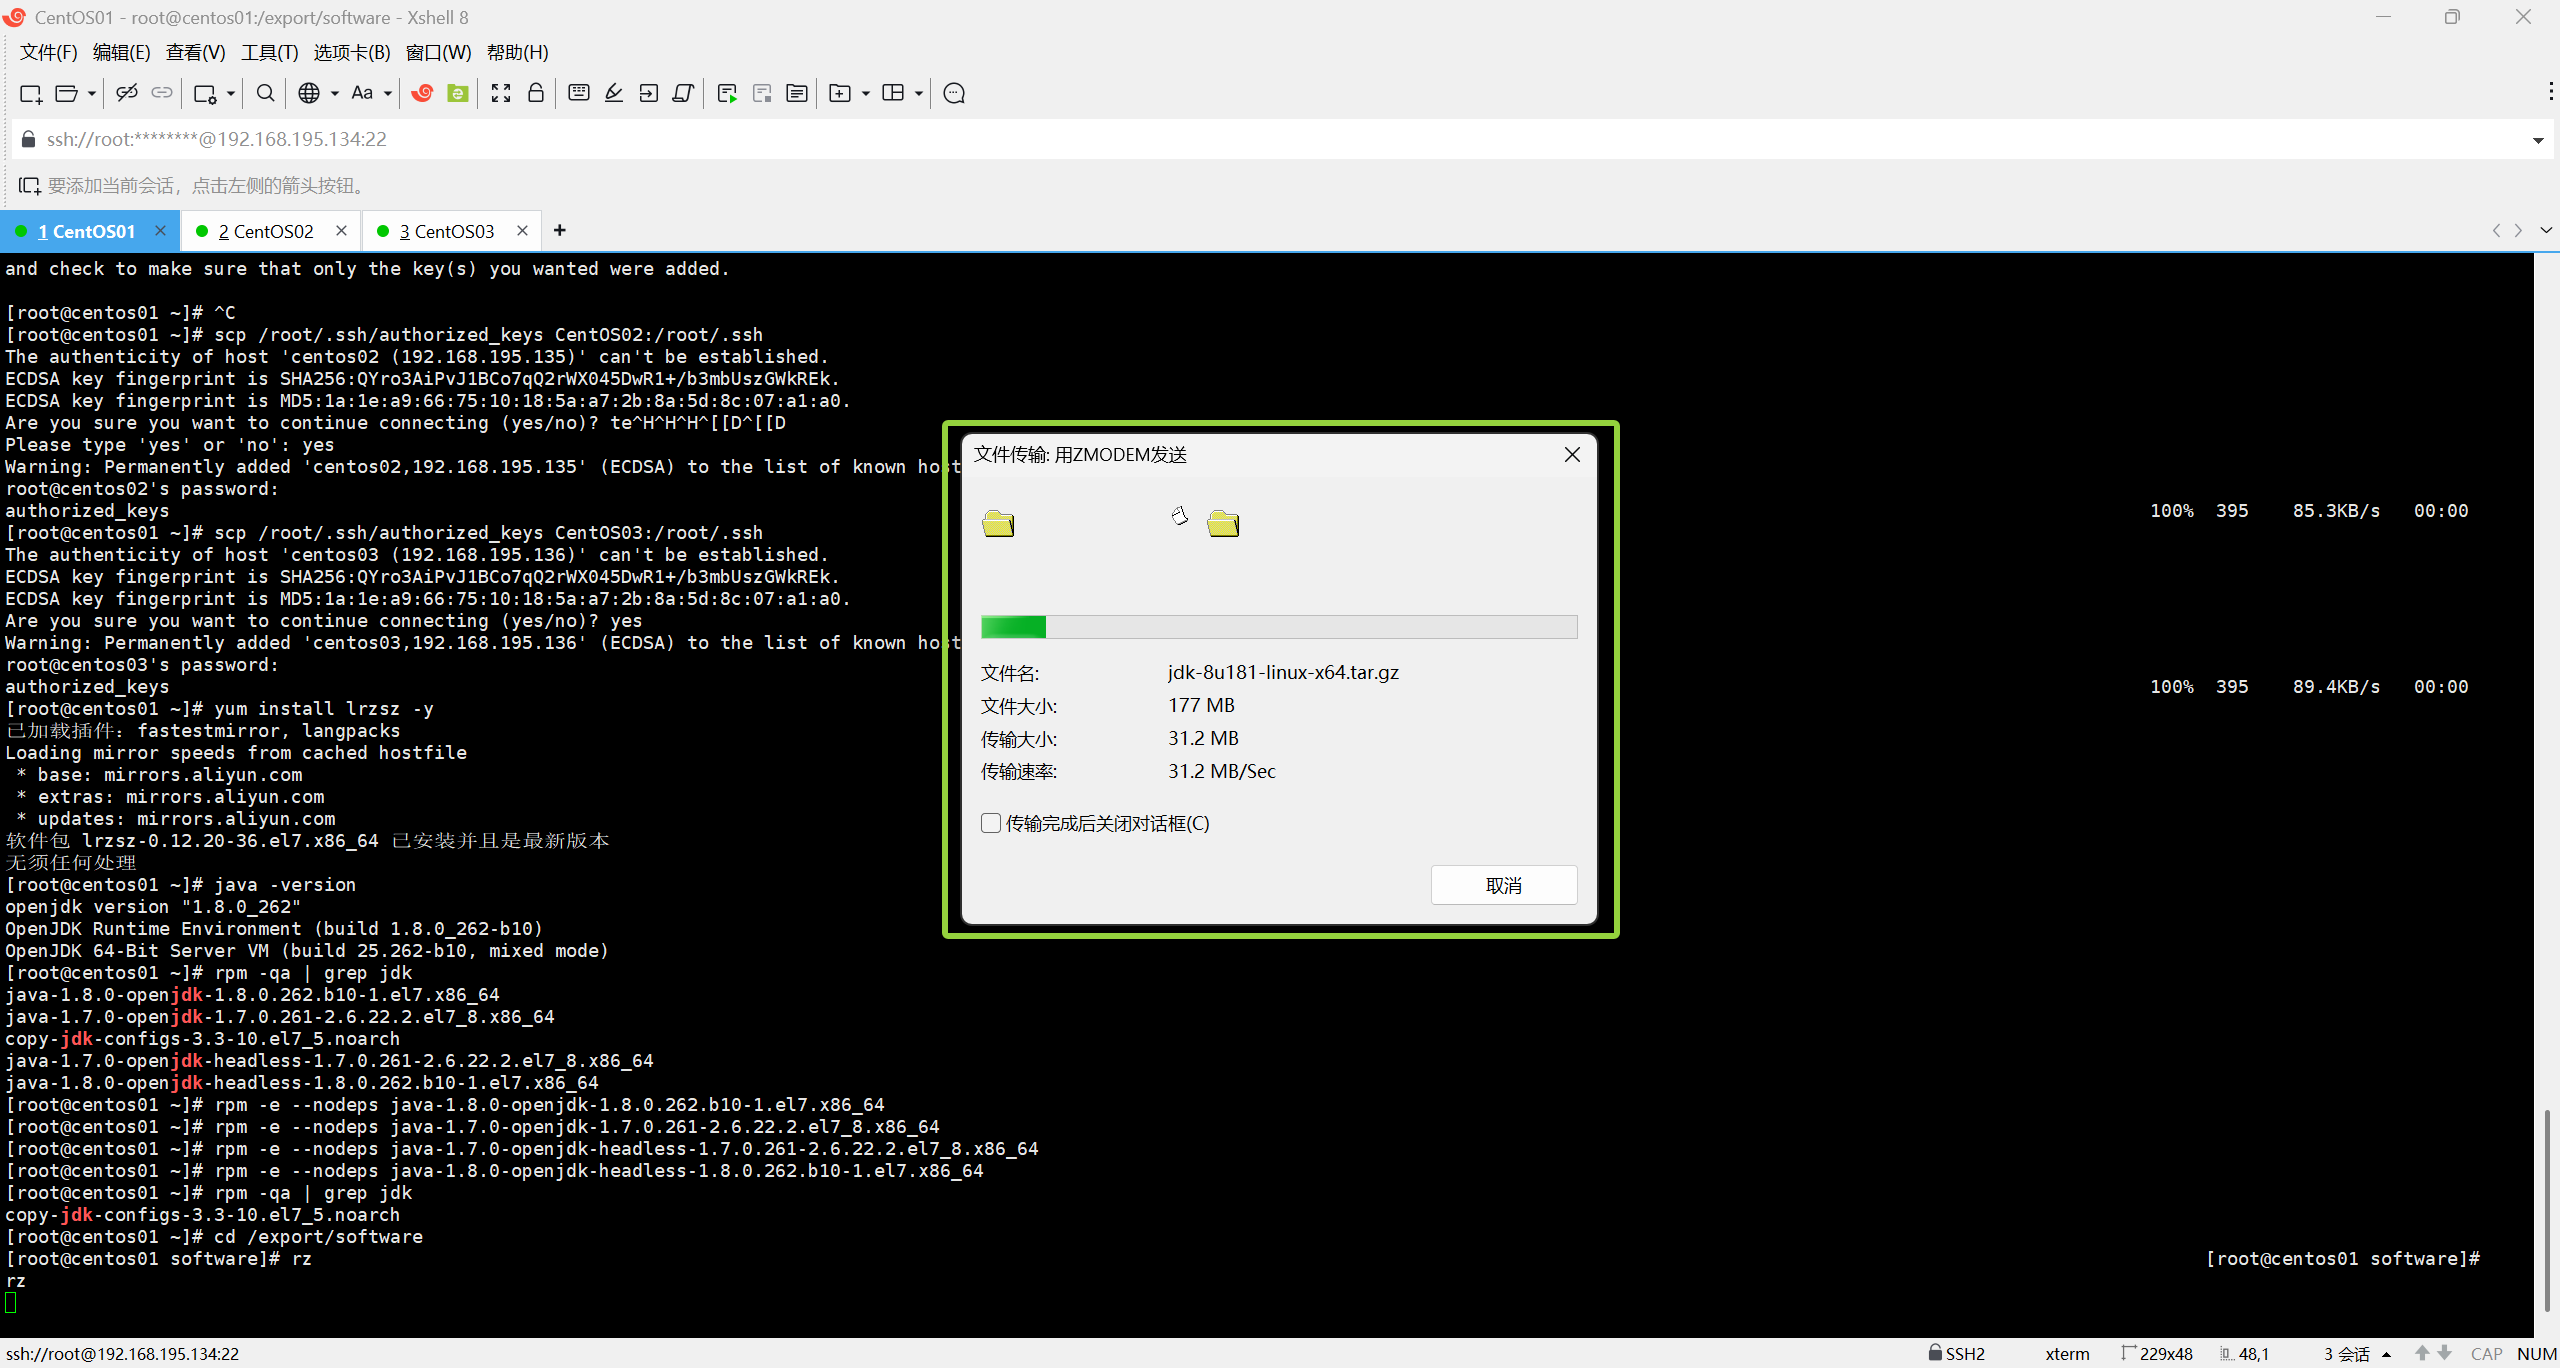This screenshot has height=1368, width=2560.
Task: Launch Xftp green folder icon
Action: click(458, 93)
